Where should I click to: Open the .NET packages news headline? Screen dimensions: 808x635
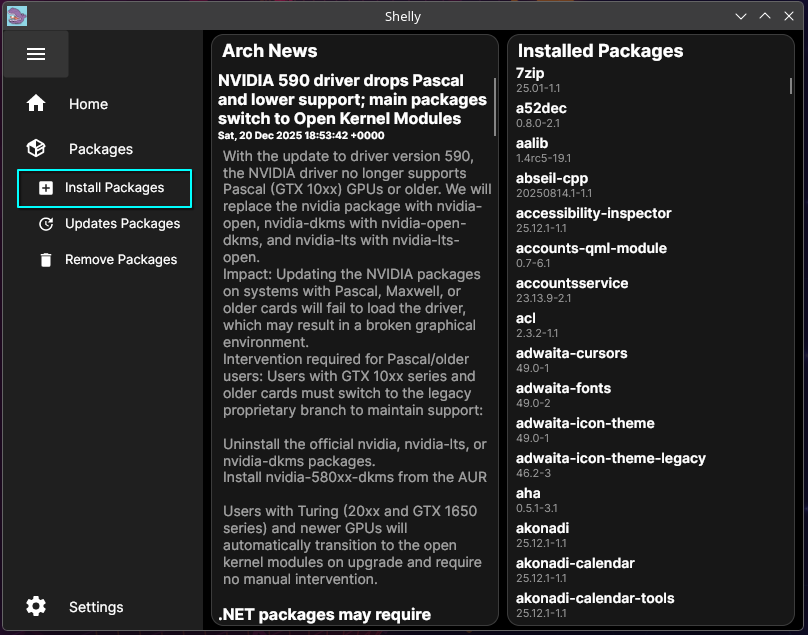tap(324, 614)
